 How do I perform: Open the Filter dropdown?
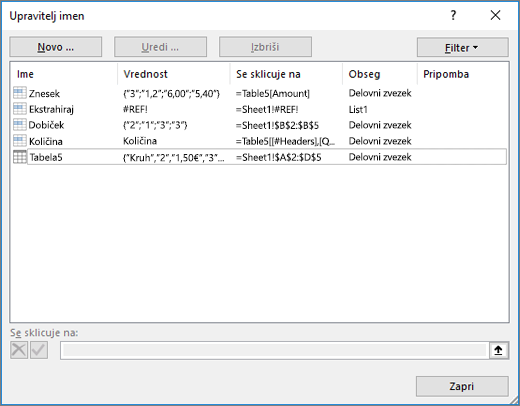463,47
